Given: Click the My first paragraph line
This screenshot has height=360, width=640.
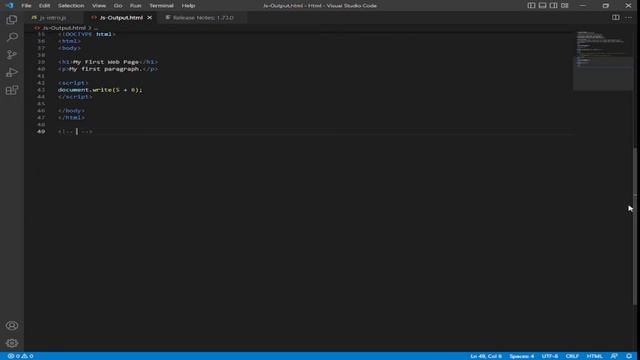Looking at the screenshot, I should (x=108, y=69).
